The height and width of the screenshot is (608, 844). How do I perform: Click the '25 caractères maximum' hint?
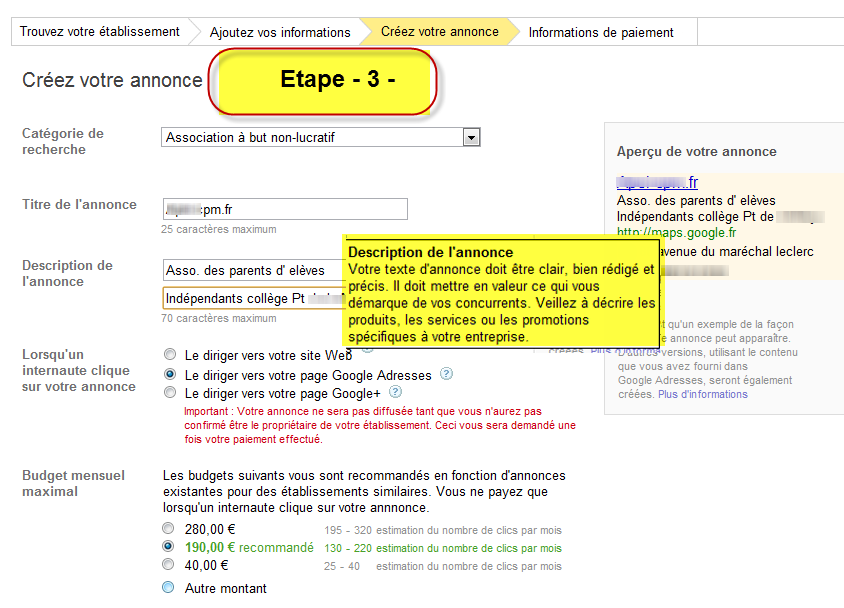[219, 229]
